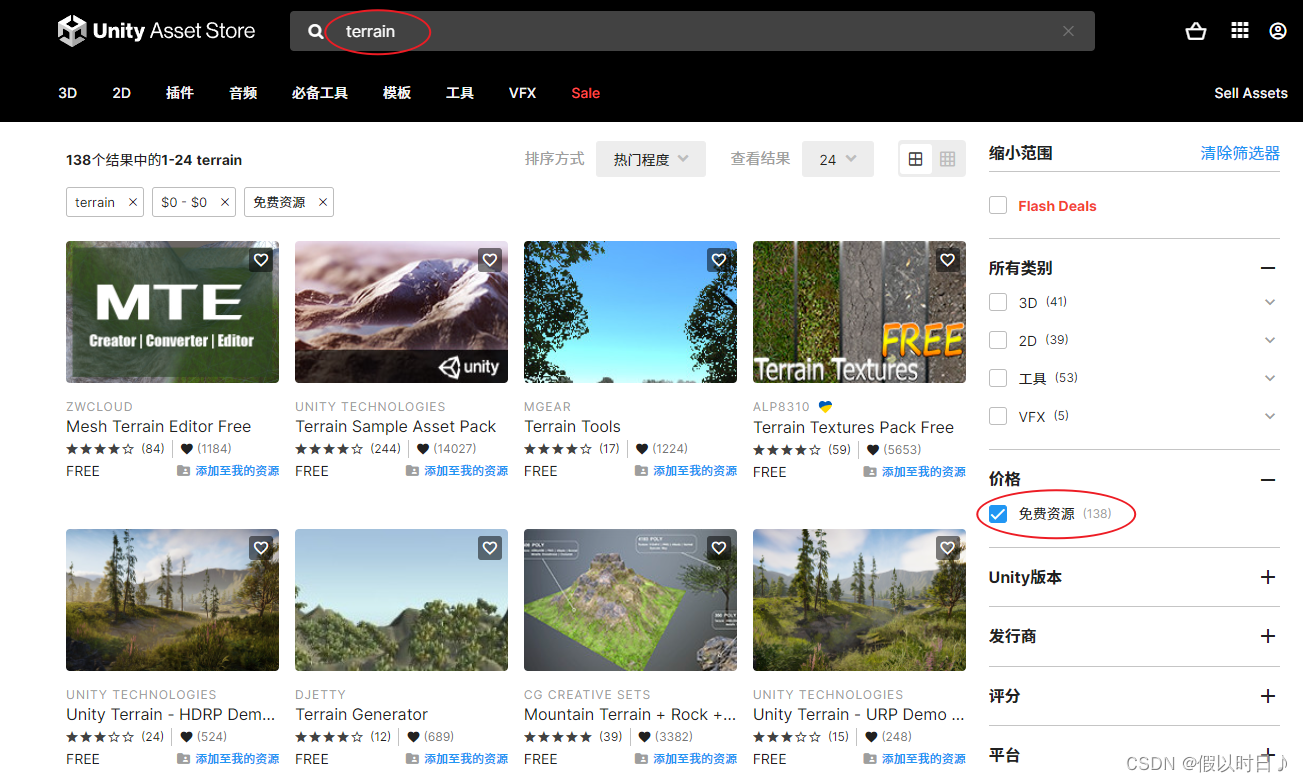The height and width of the screenshot is (782, 1303).
Task: Uncheck the 免费资源 price checkbox
Action: coord(998,514)
